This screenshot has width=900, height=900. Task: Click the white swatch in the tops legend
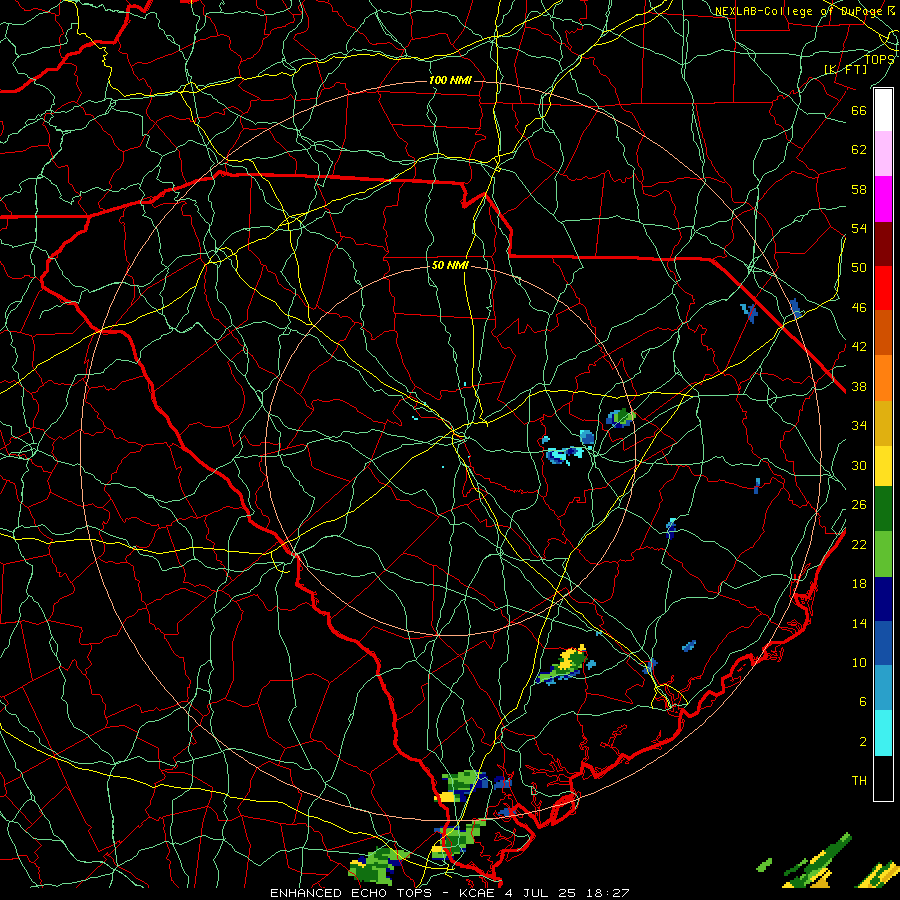pos(883,110)
